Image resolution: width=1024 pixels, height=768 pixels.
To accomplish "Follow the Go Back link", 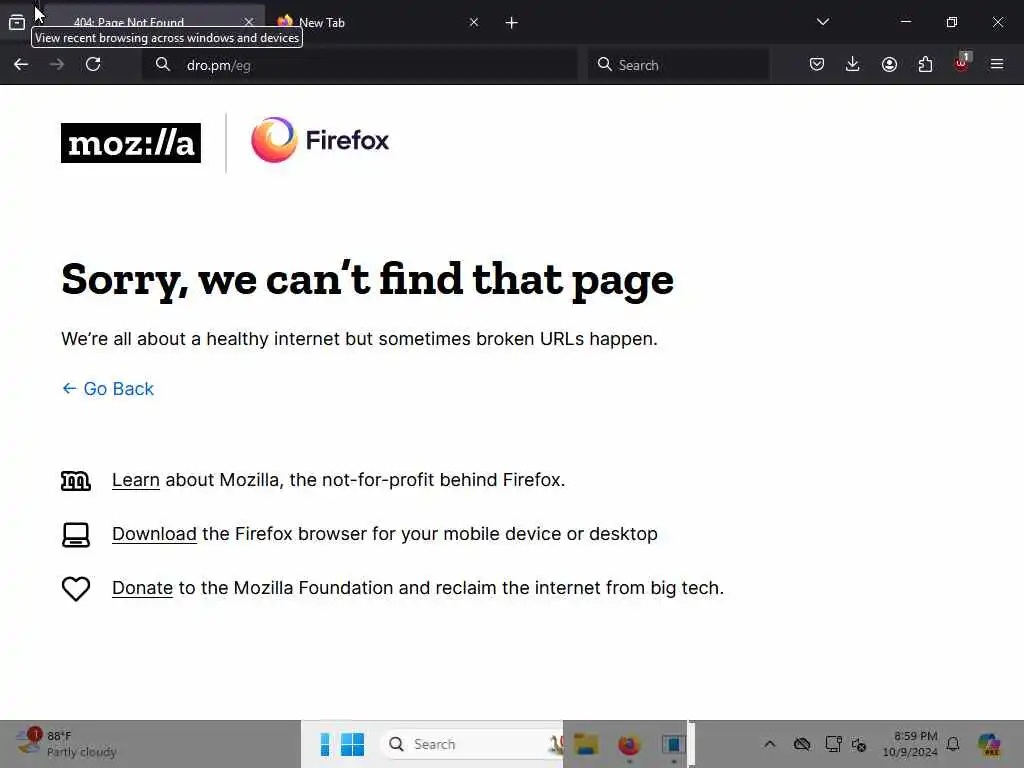I will pos(108,389).
